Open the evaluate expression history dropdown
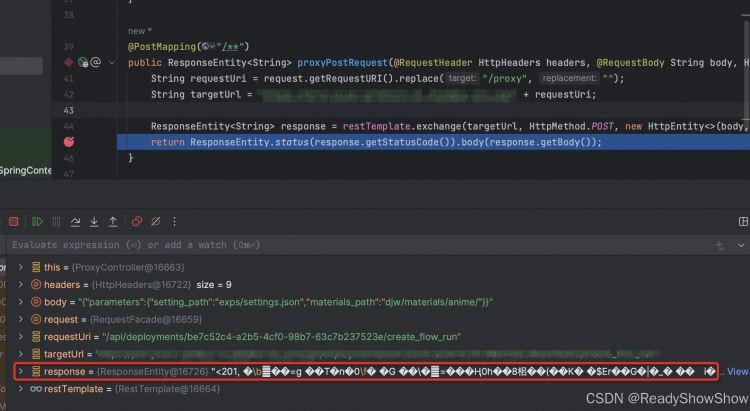The image size is (750, 411). (741, 245)
